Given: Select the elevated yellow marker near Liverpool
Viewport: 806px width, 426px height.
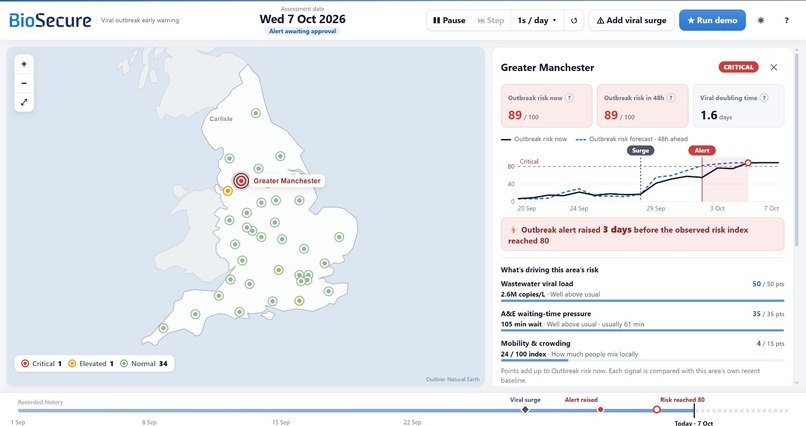Looking at the screenshot, I should click(x=228, y=191).
